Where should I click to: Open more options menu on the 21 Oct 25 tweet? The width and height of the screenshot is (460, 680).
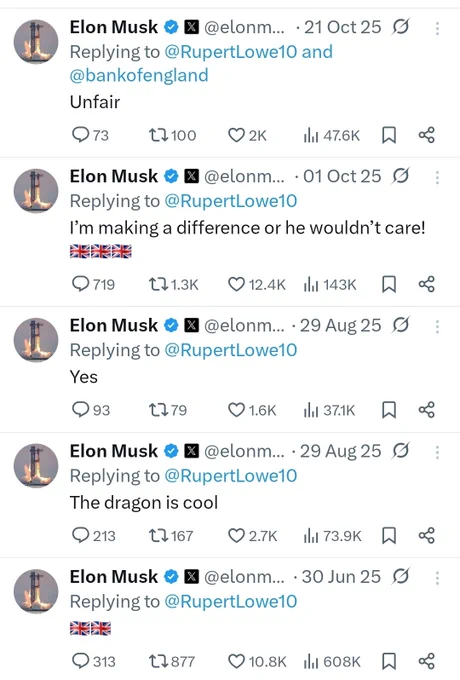click(x=437, y=28)
